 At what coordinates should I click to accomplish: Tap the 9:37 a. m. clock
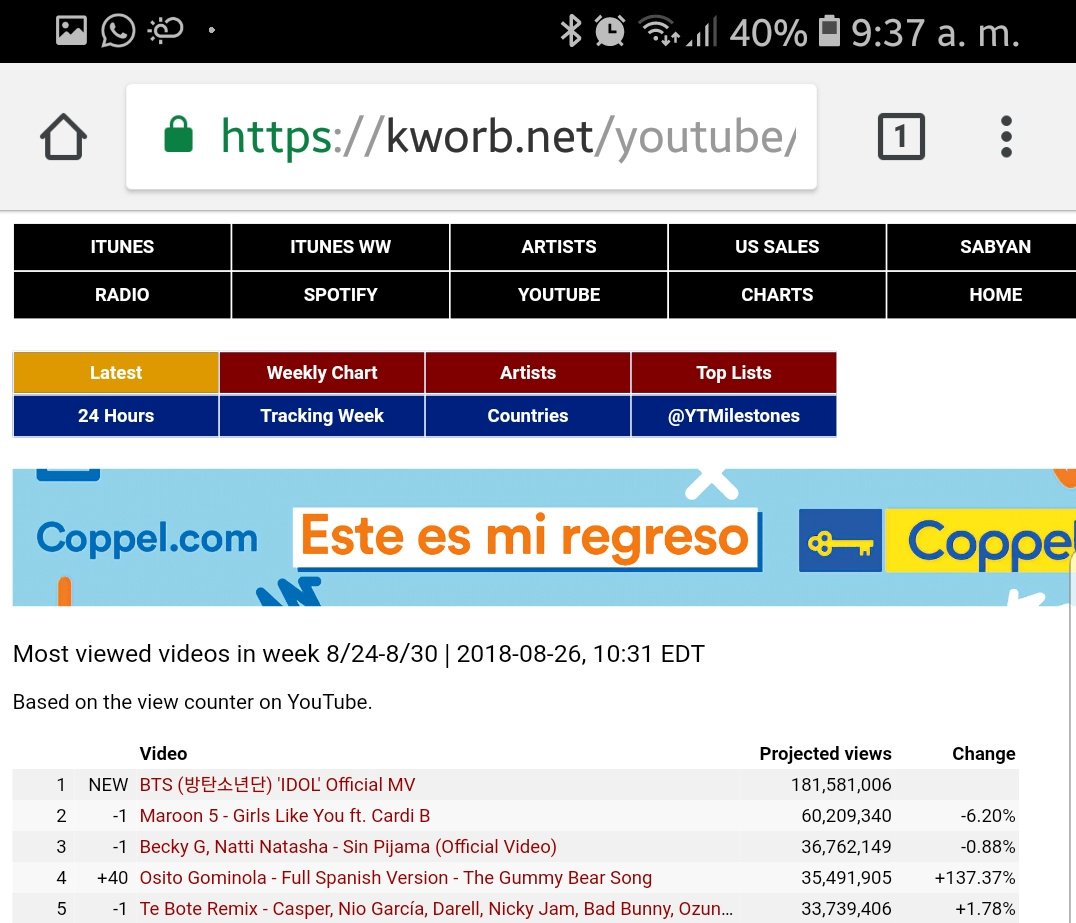point(935,32)
